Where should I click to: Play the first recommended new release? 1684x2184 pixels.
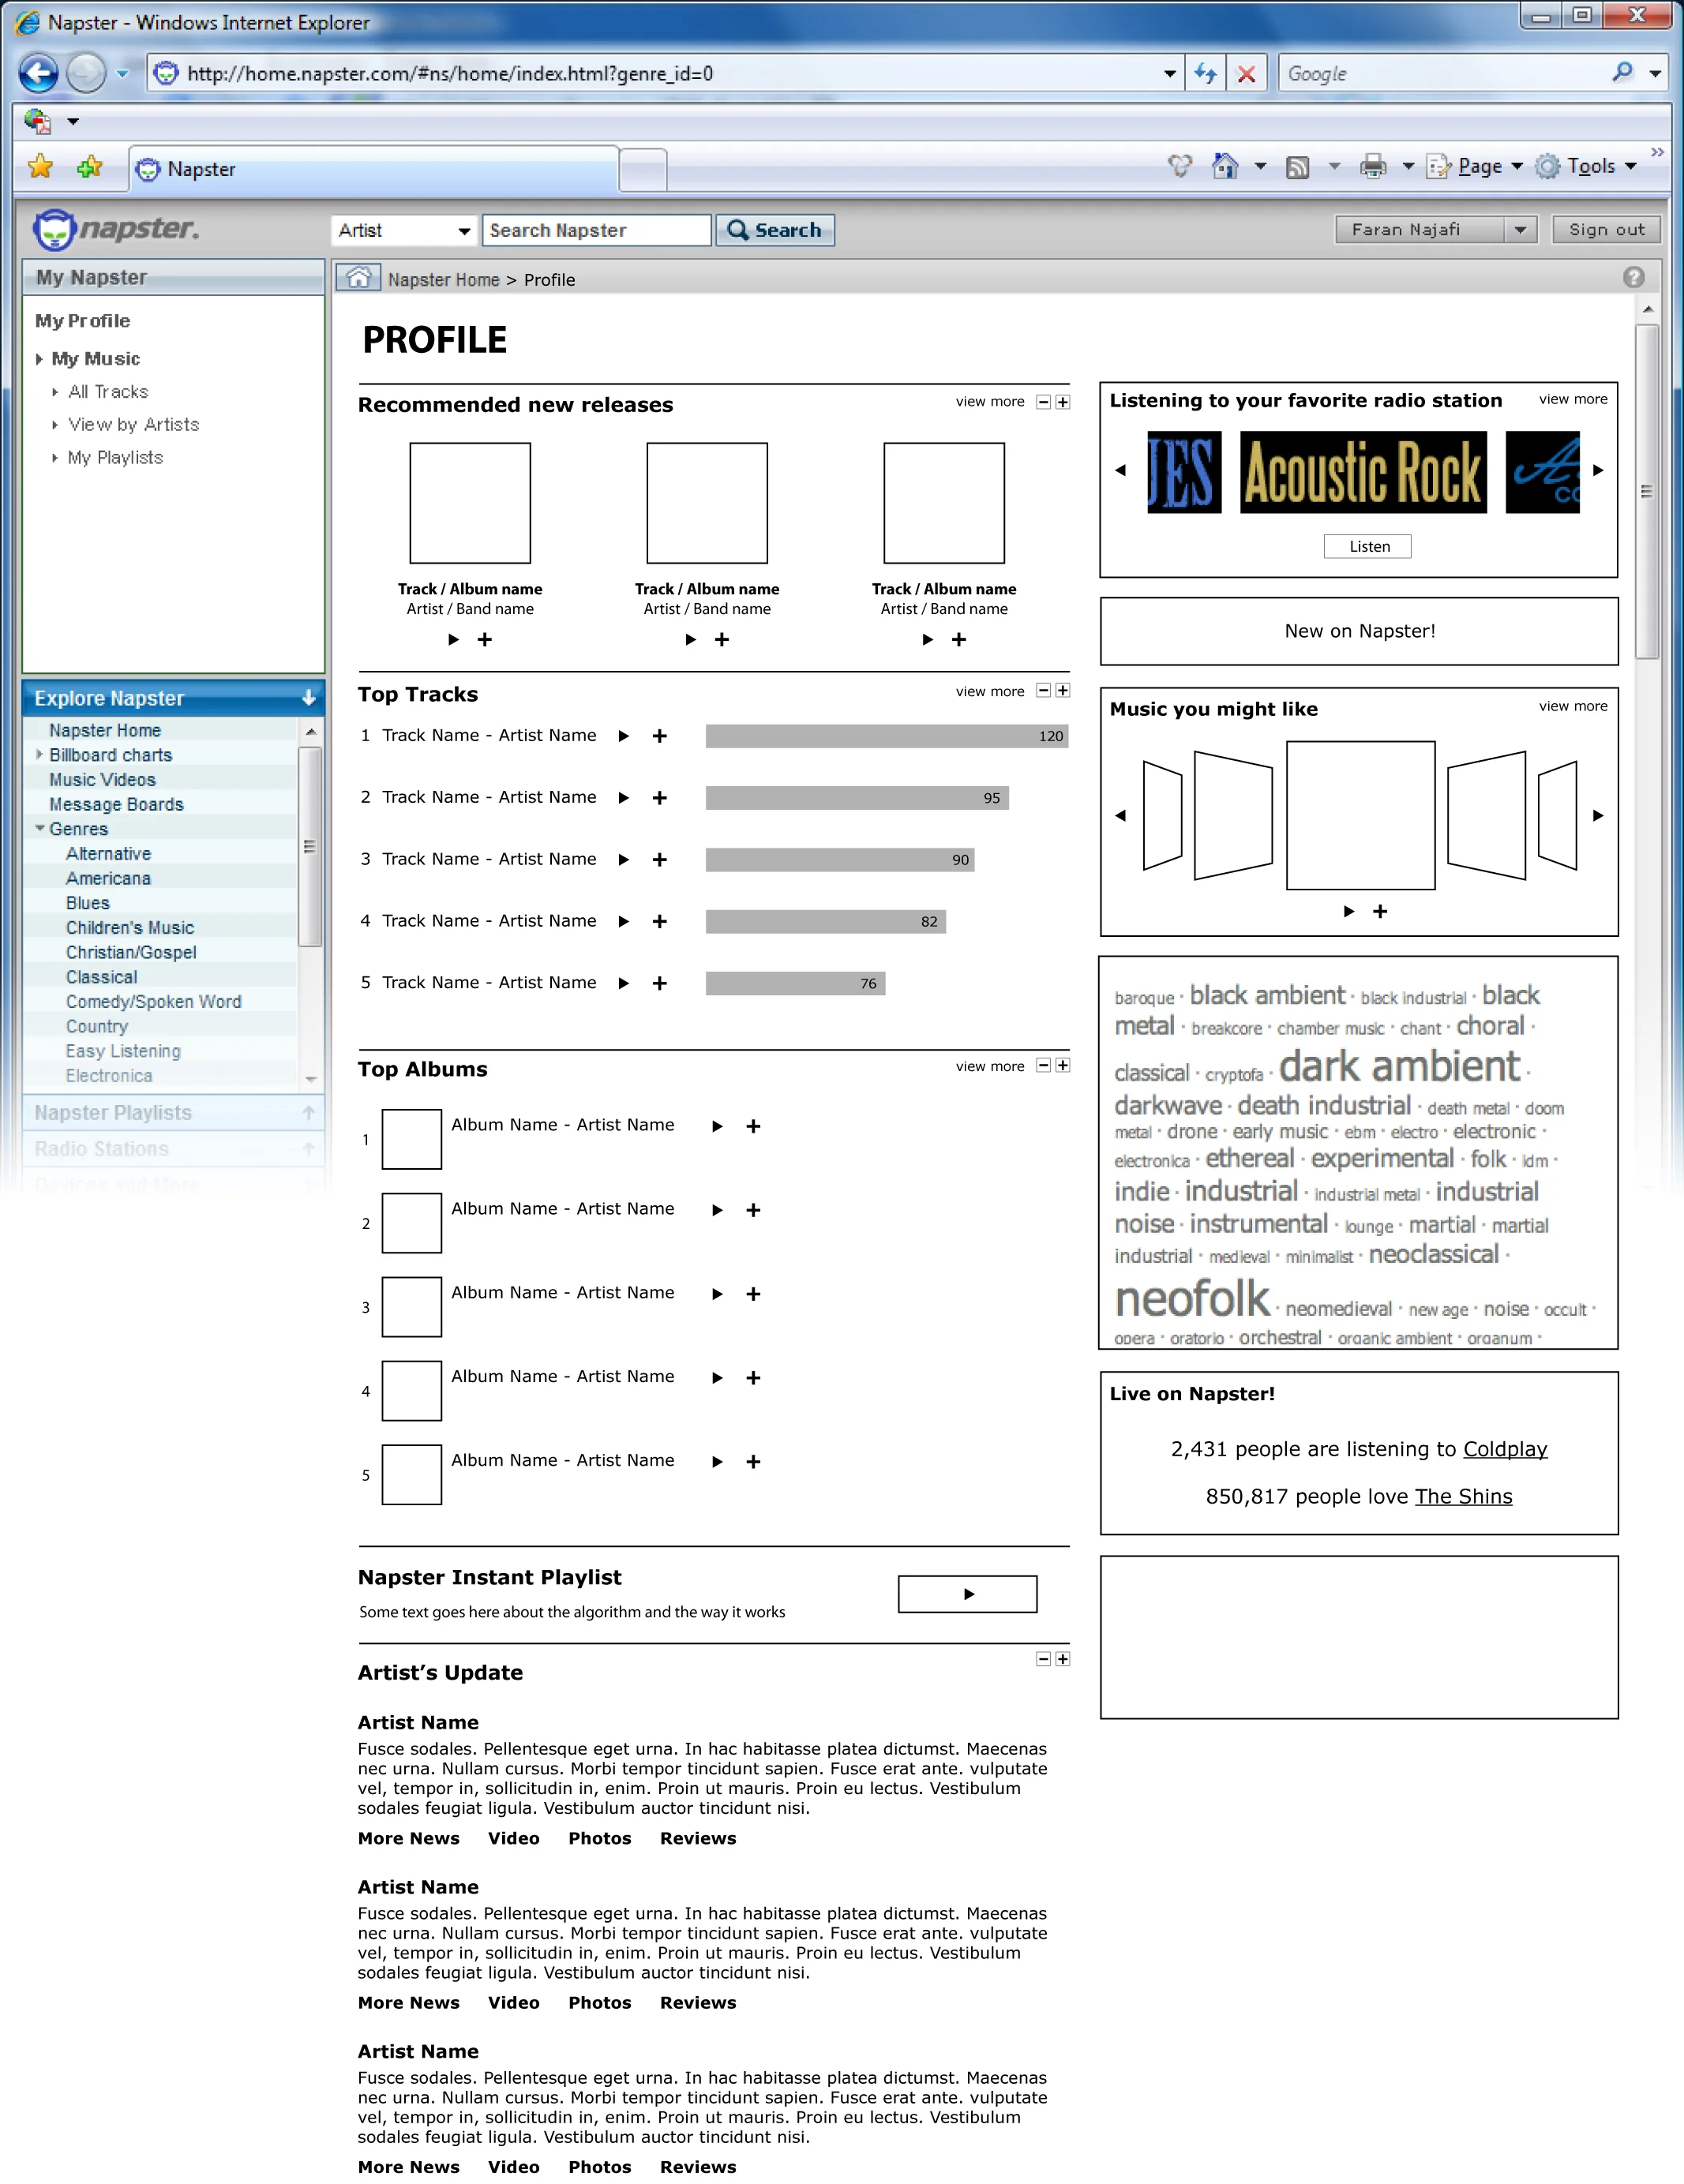point(453,640)
